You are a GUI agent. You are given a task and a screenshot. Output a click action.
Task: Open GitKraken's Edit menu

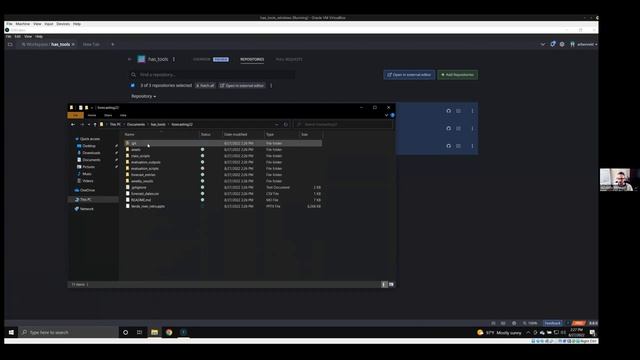pos(18,37)
